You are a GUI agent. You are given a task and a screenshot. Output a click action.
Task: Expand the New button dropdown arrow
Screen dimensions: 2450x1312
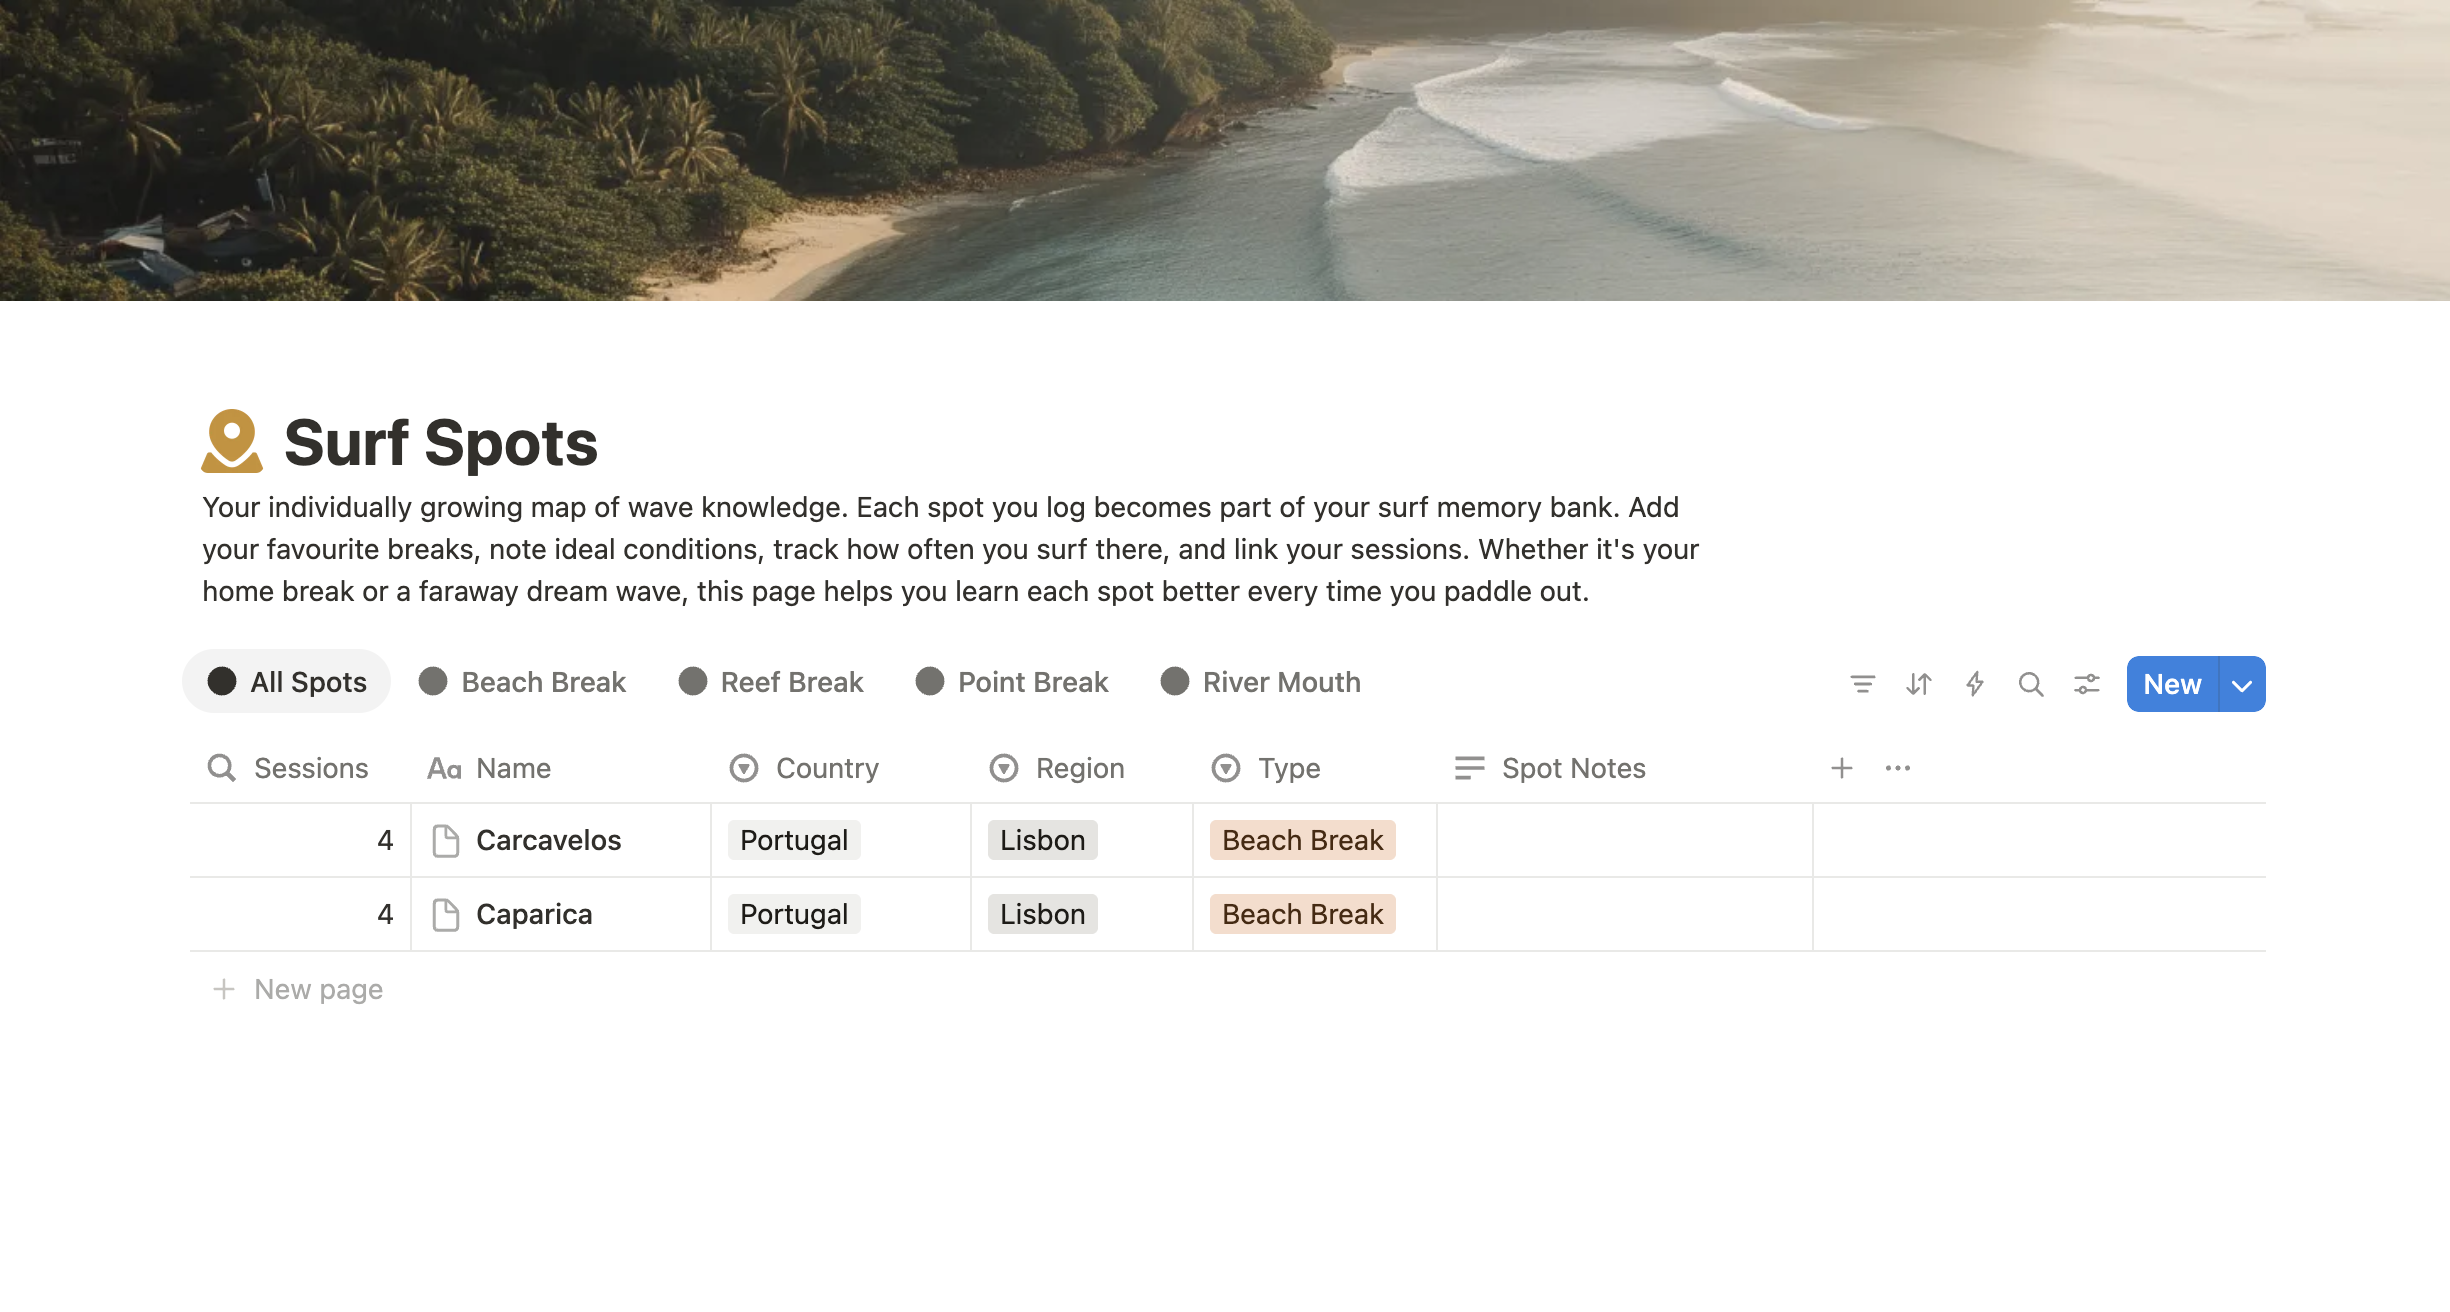tap(2242, 685)
